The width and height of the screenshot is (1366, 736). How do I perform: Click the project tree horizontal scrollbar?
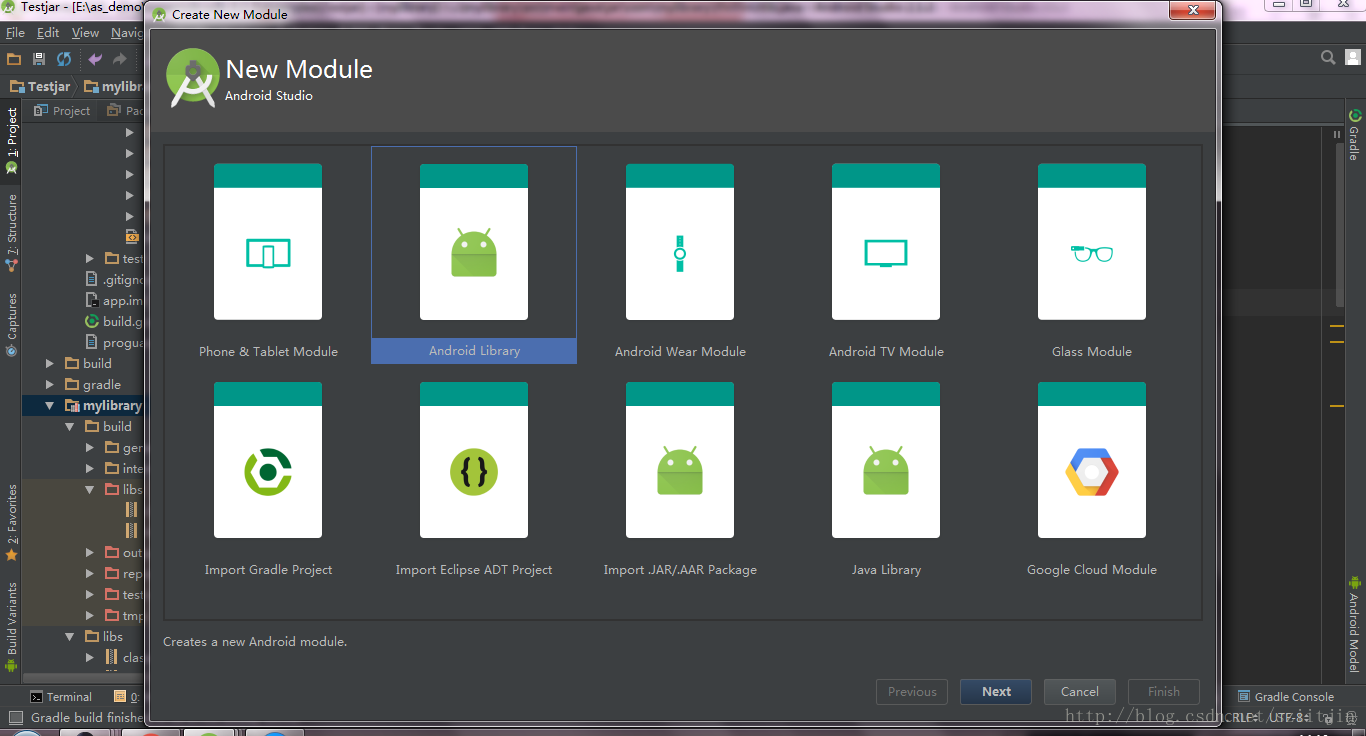(82, 678)
